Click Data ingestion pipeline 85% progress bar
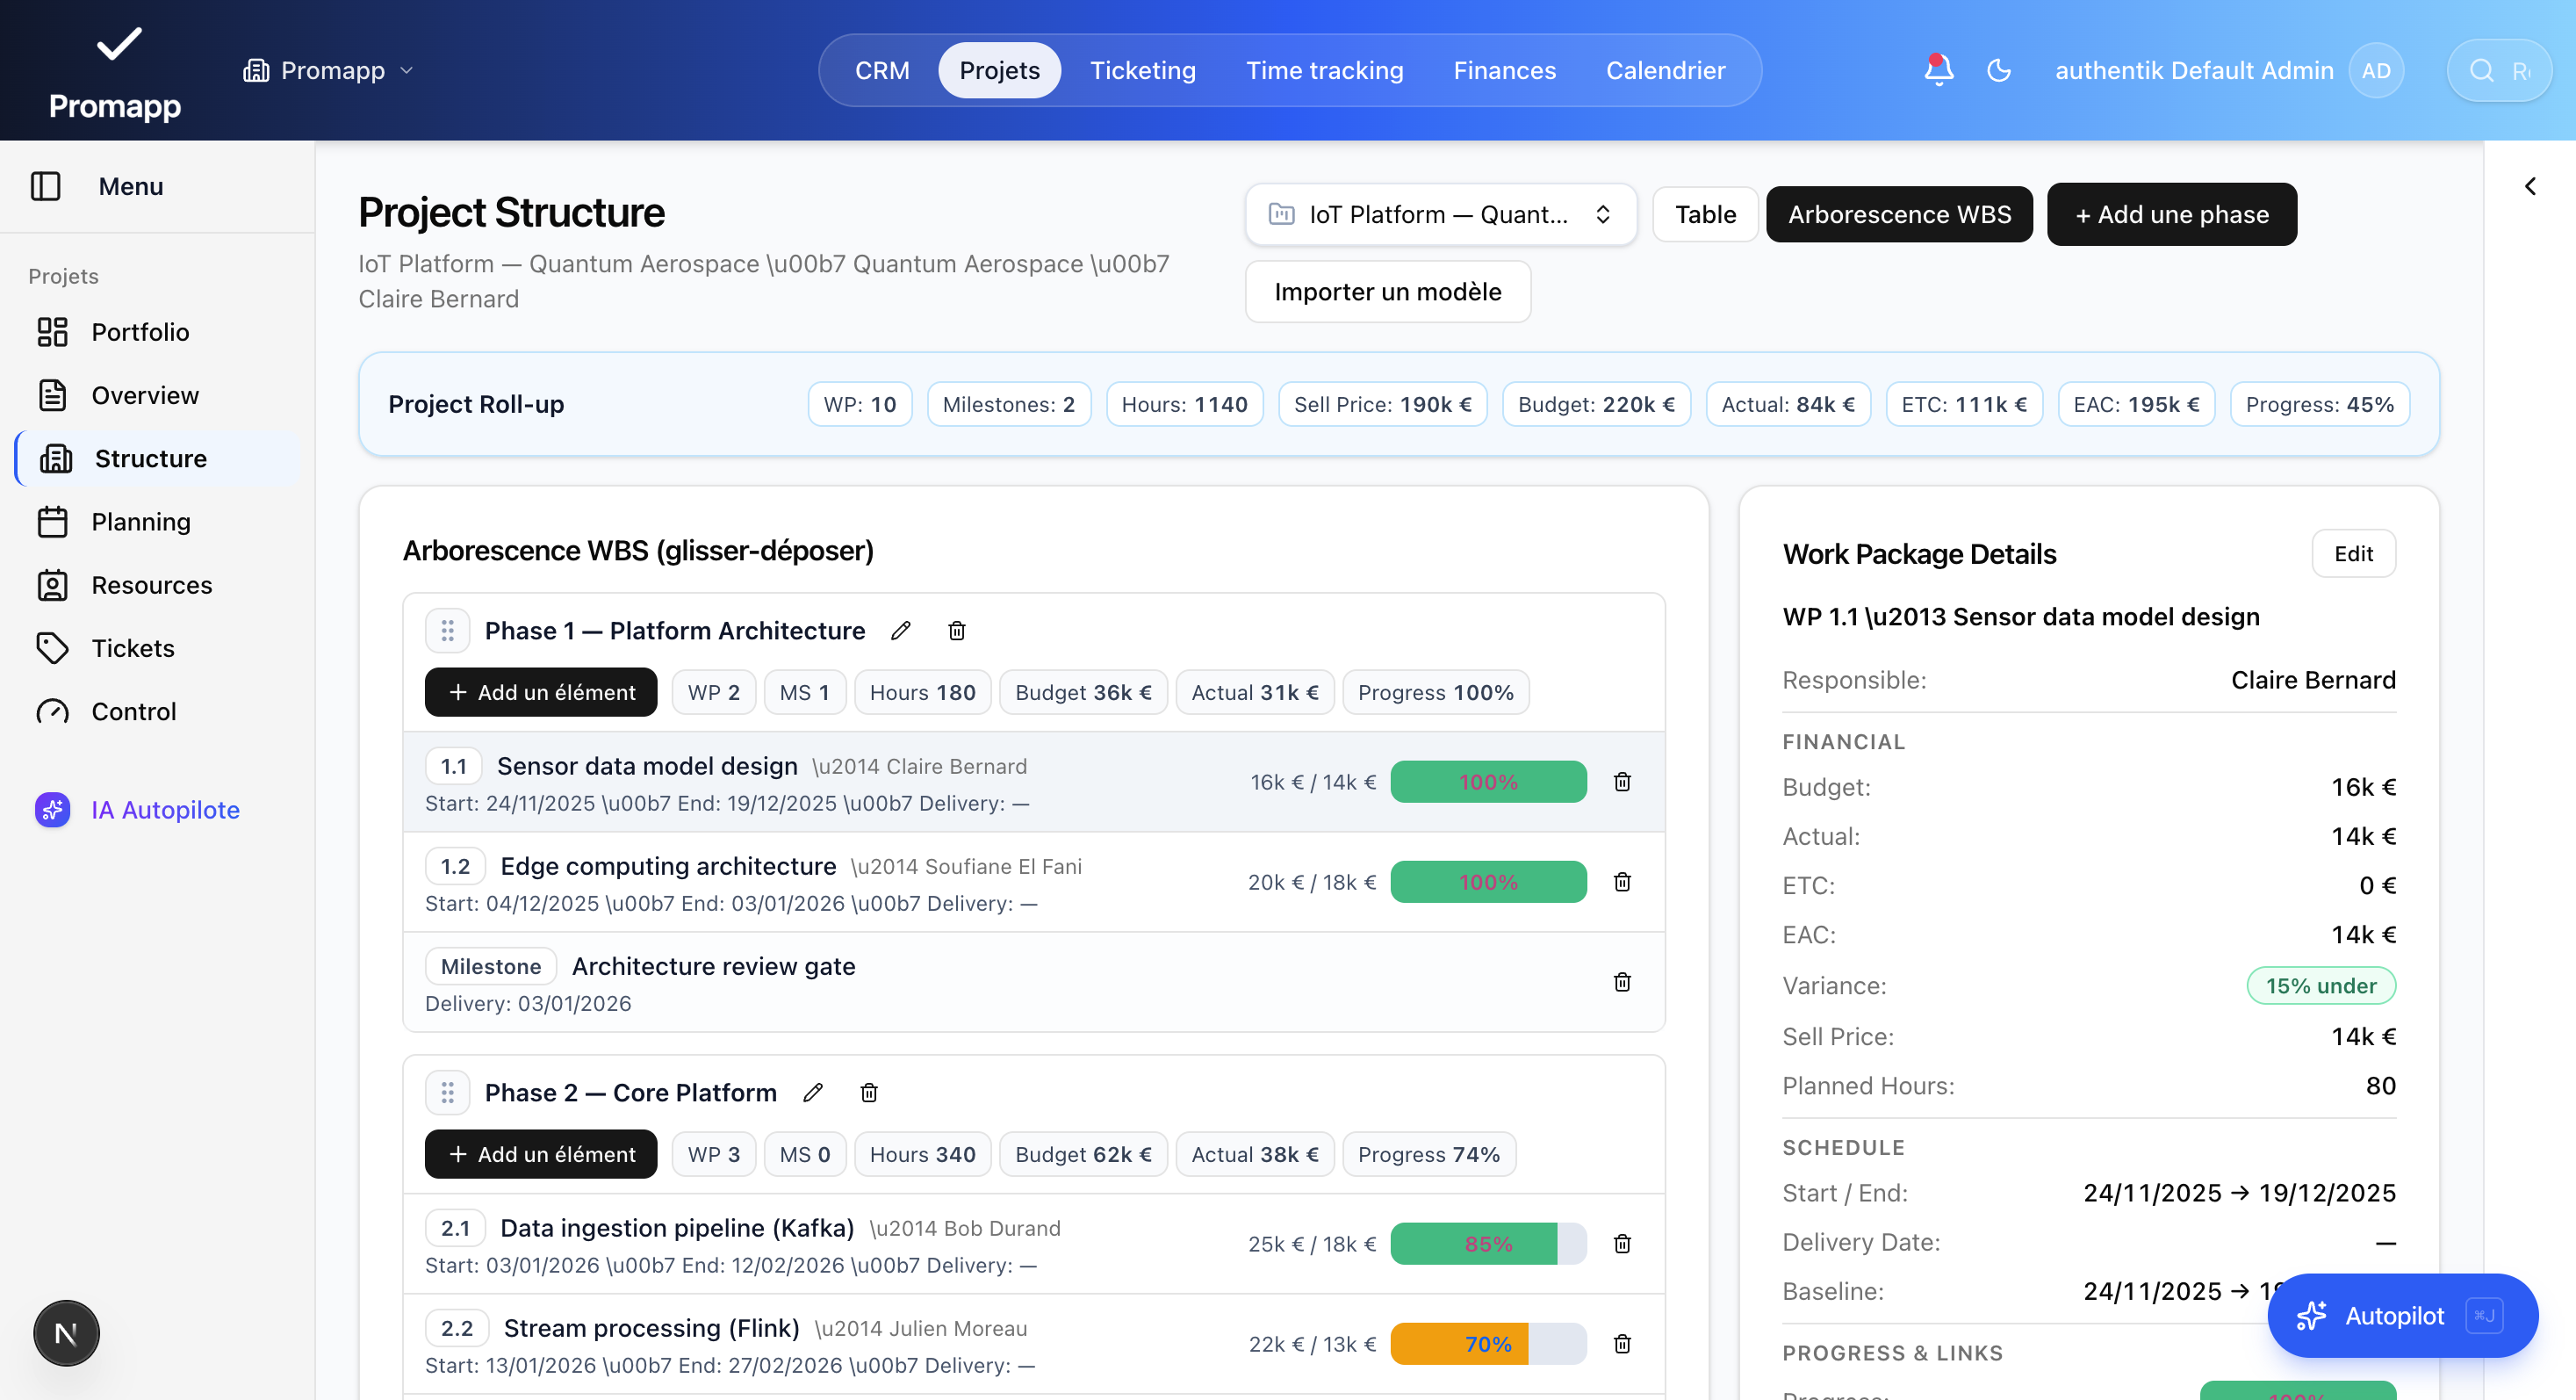The width and height of the screenshot is (2576, 1400). point(1488,1244)
